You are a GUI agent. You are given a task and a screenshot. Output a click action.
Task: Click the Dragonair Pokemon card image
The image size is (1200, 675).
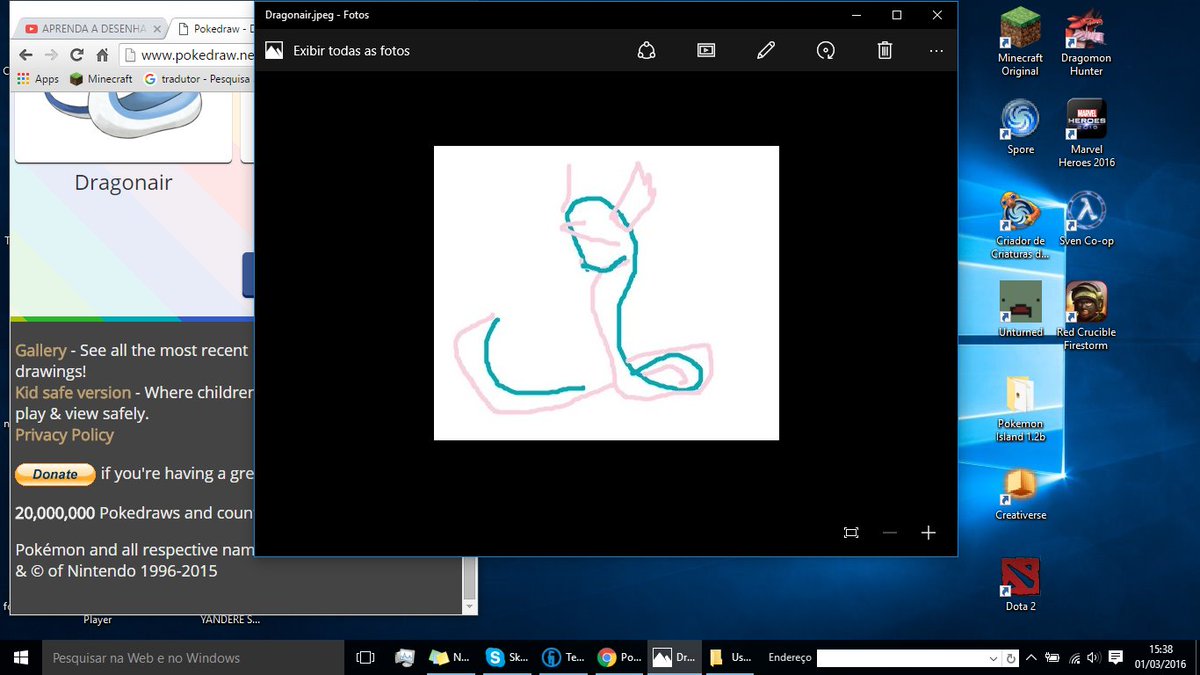[124, 125]
